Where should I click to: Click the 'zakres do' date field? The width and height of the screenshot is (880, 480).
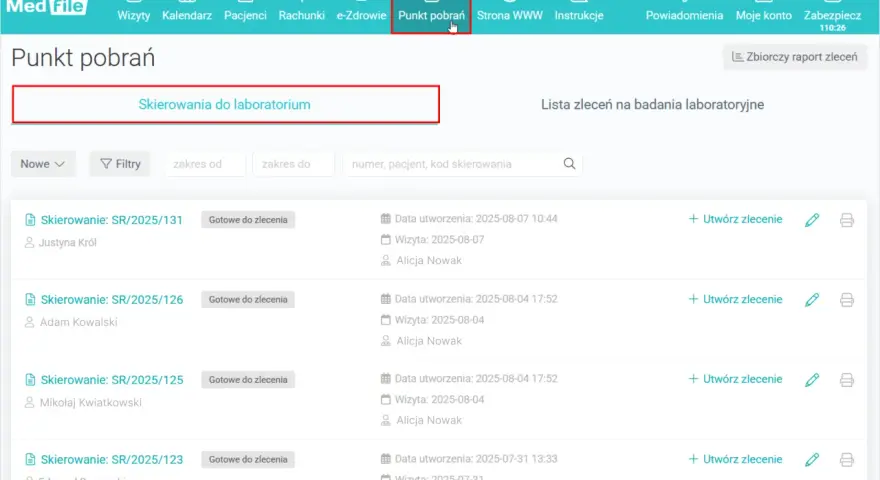[294, 164]
